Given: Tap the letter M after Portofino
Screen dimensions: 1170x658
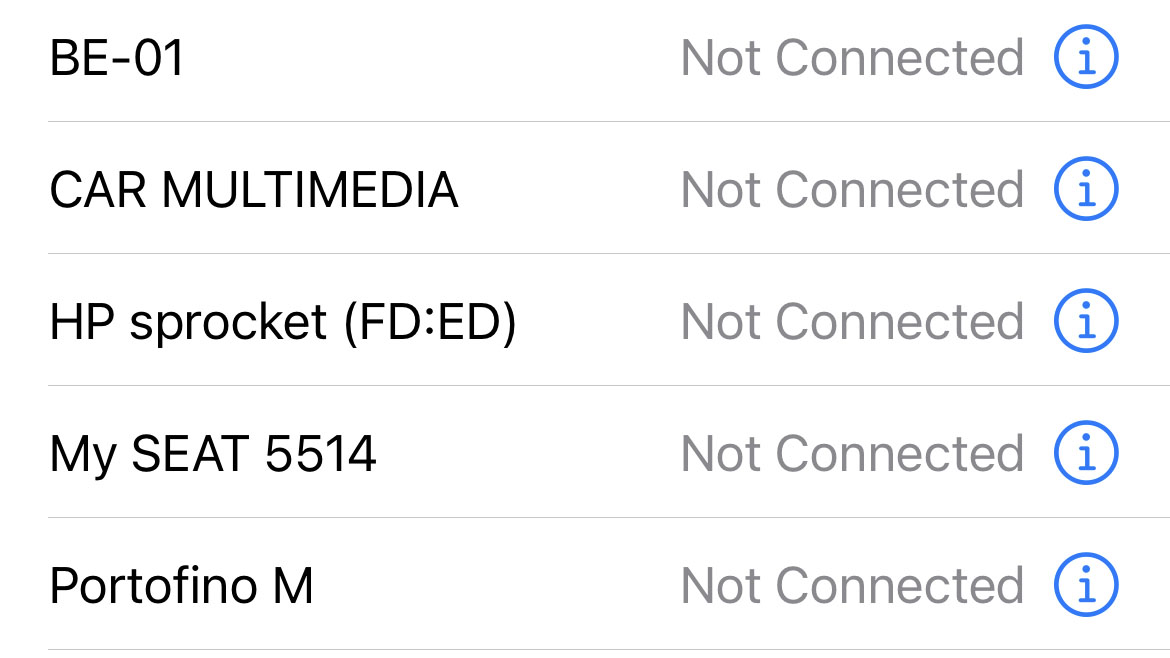Looking at the screenshot, I should coord(292,586).
